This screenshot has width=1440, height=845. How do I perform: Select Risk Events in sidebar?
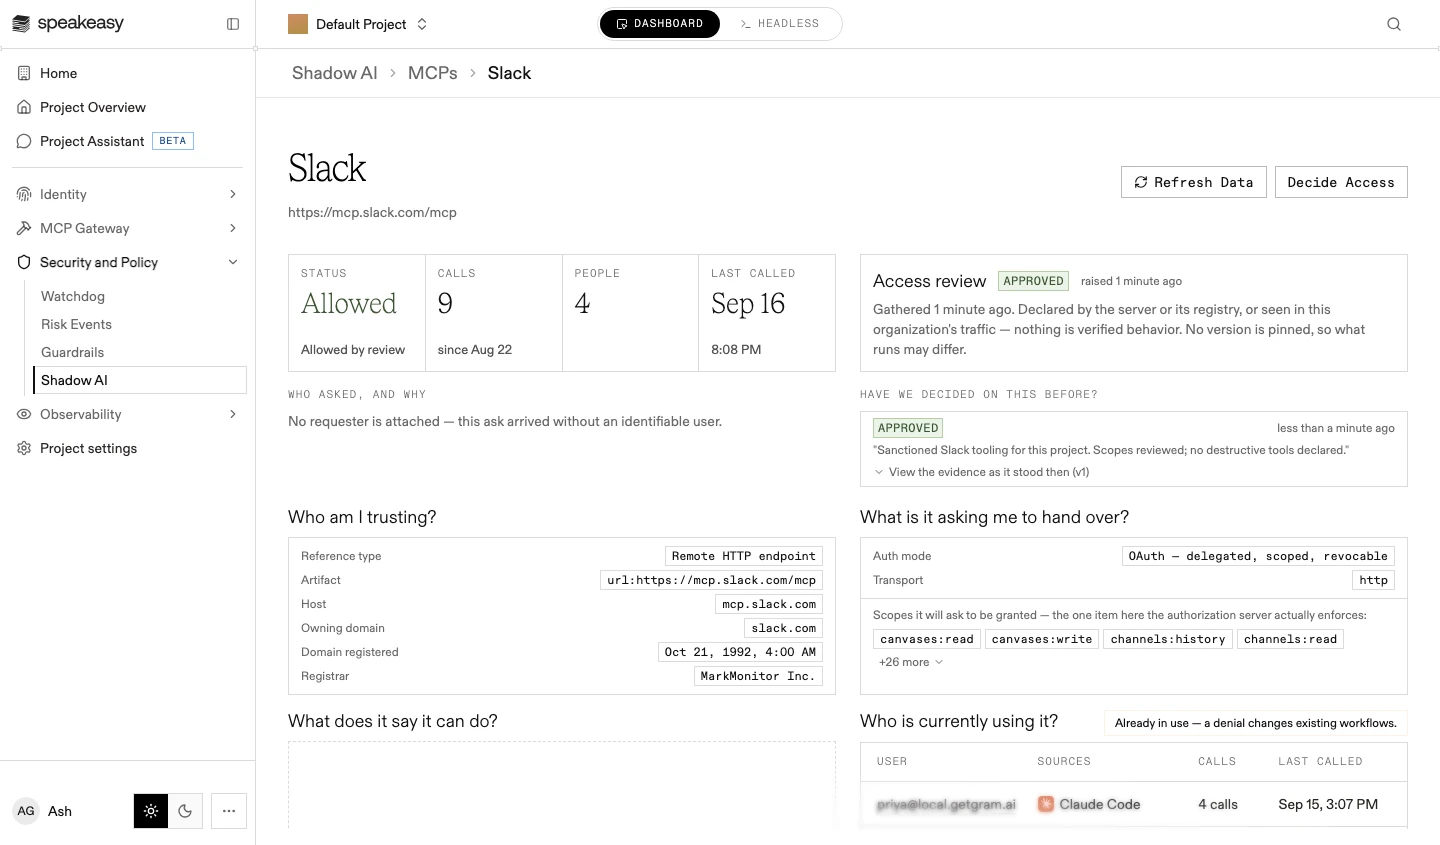76,324
